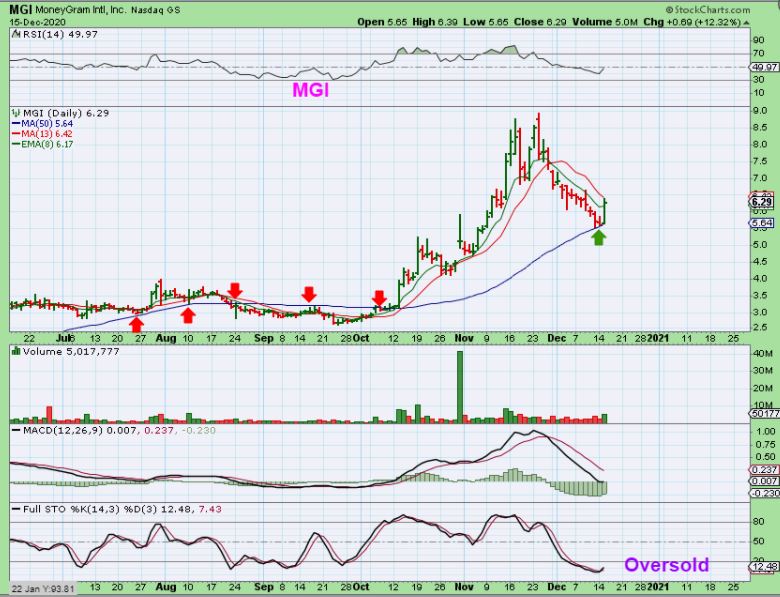Click the MGI MoneyGram Intl, Inc. chart title
This screenshot has height=597, width=780.
click(68, 9)
